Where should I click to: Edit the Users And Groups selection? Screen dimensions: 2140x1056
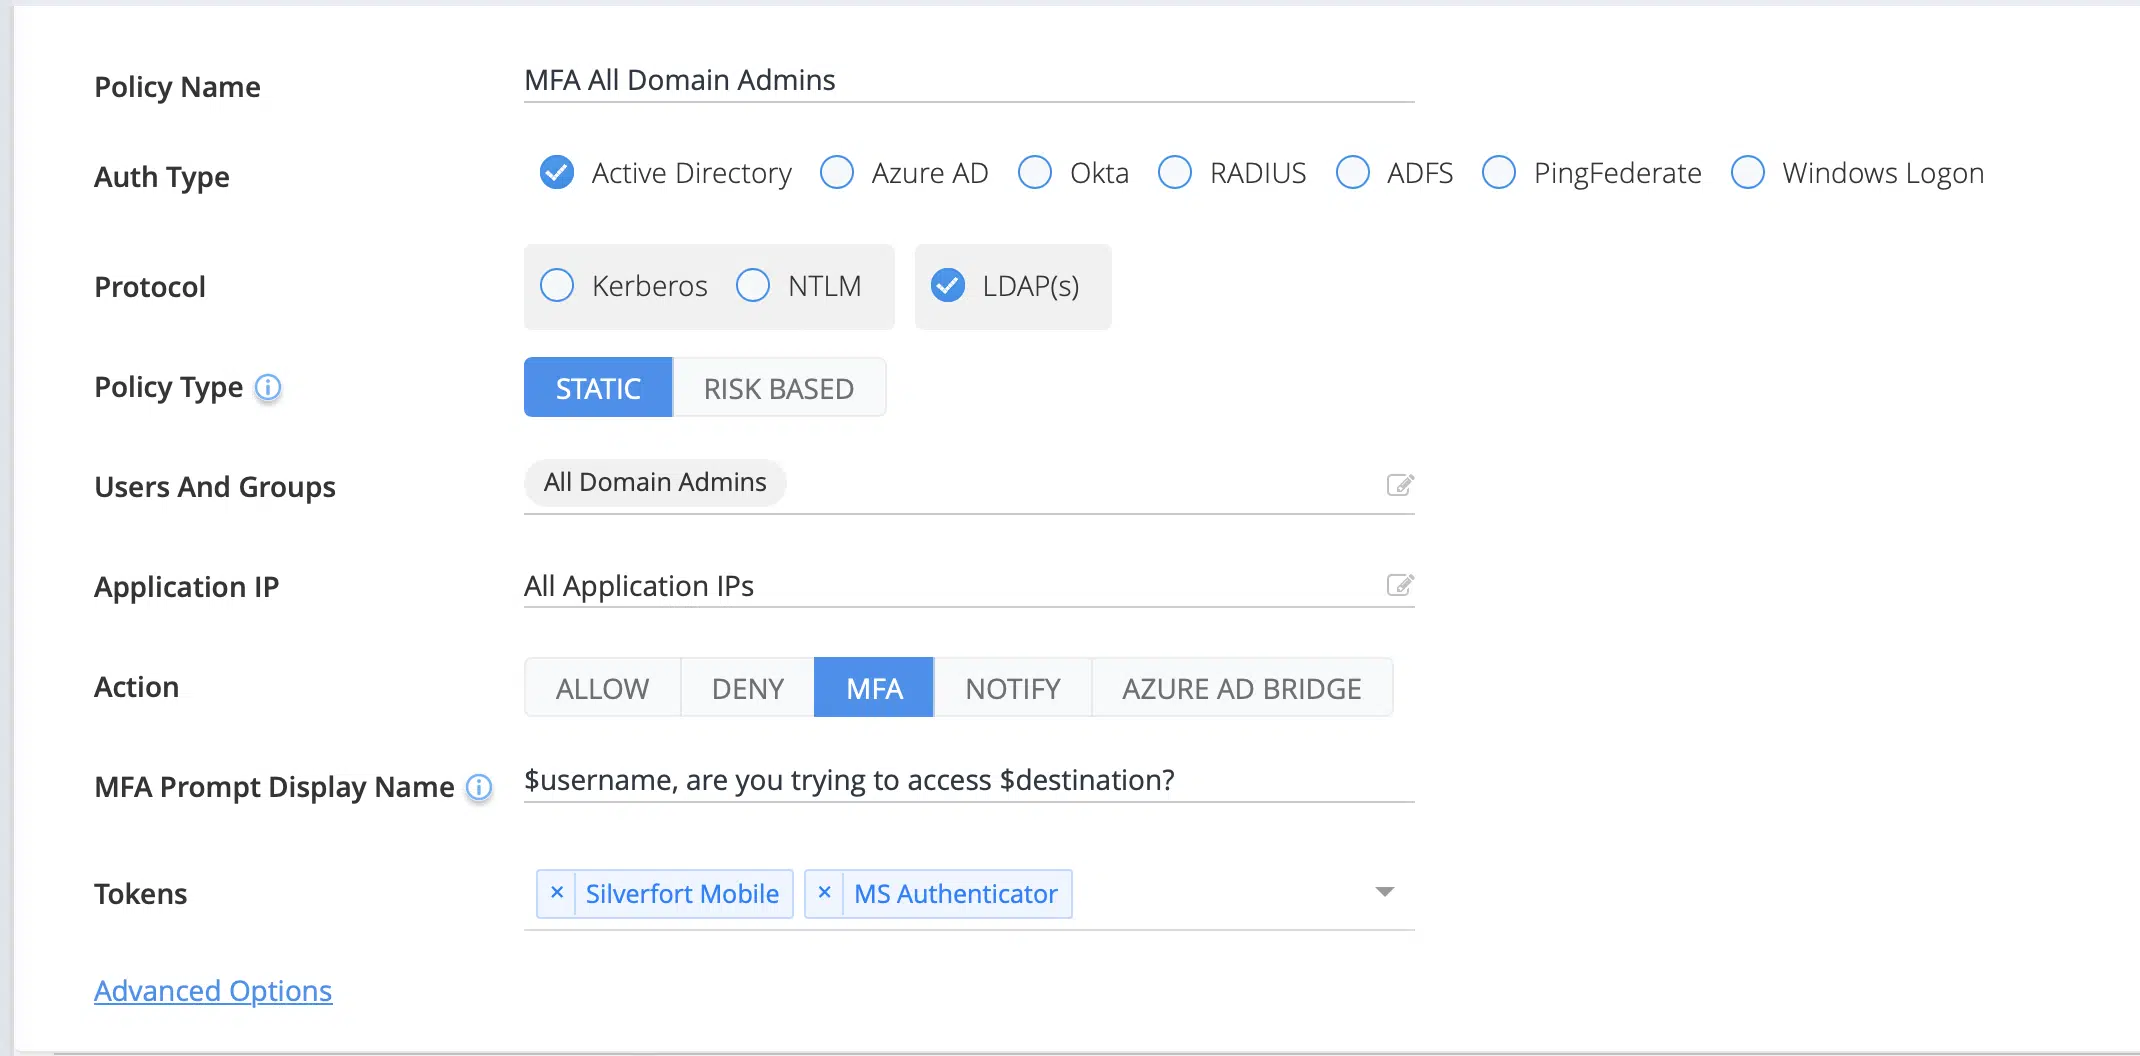tap(1399, 485)
